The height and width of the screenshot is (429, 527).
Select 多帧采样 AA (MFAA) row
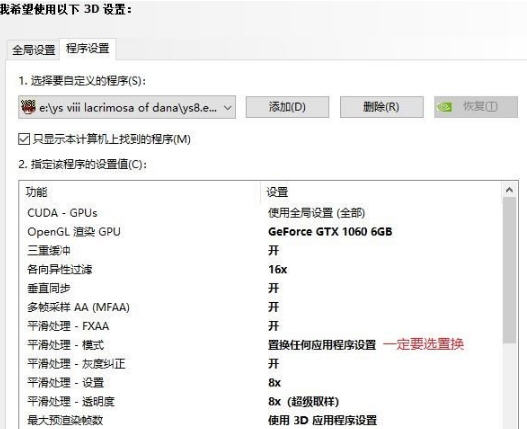(260, 307)
